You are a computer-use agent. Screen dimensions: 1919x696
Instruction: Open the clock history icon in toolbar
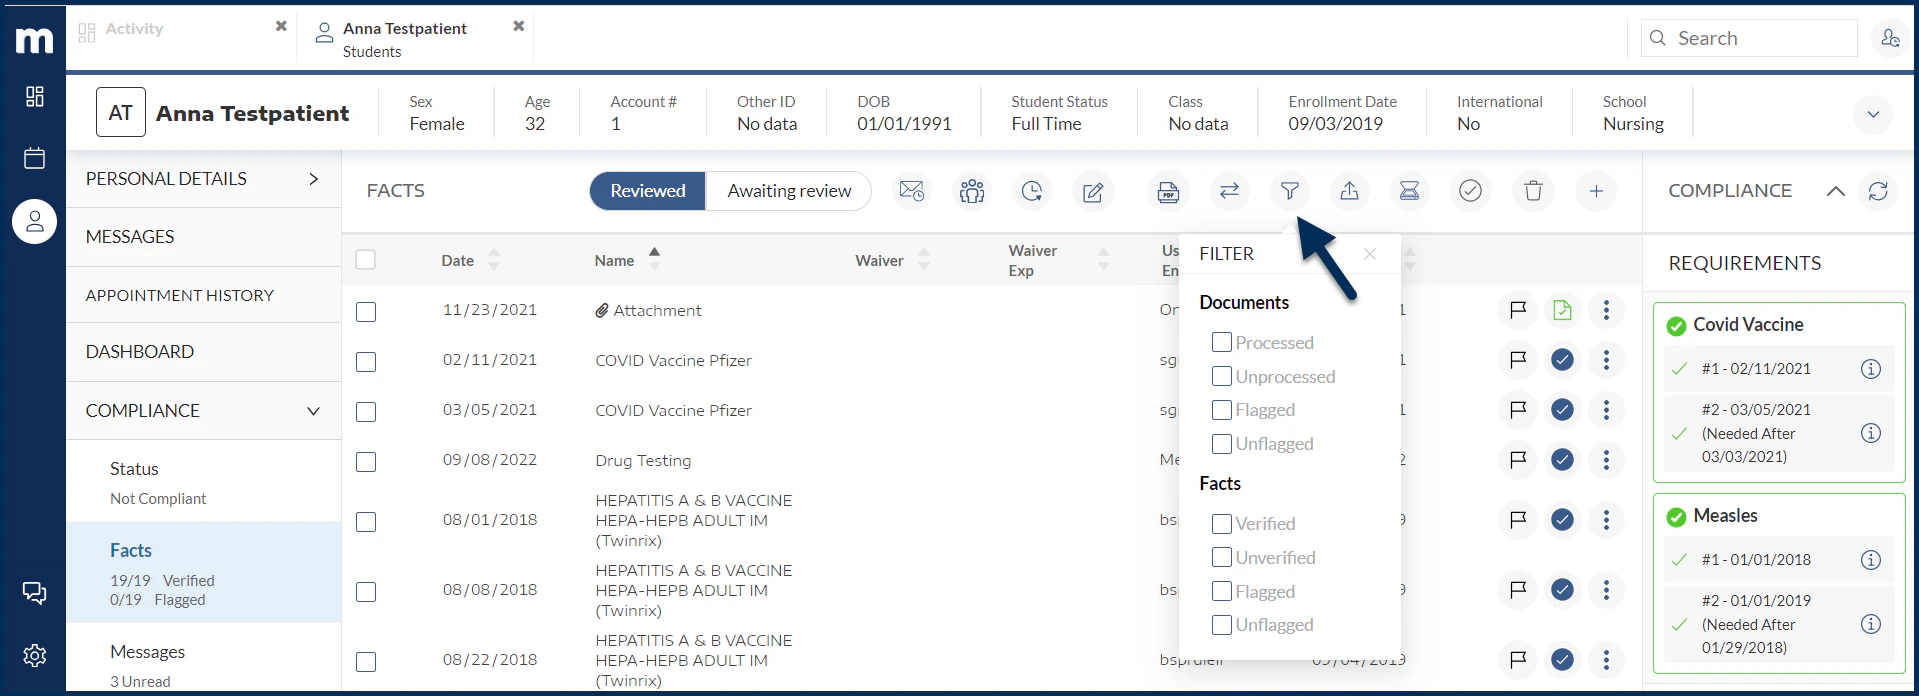pos(1032,191)
